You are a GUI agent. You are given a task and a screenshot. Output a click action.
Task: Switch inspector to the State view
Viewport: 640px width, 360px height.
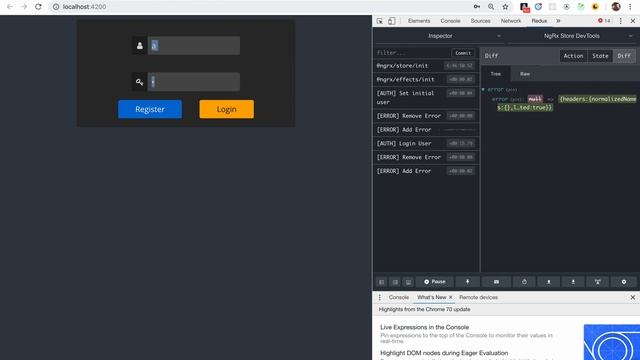[600, 56]
